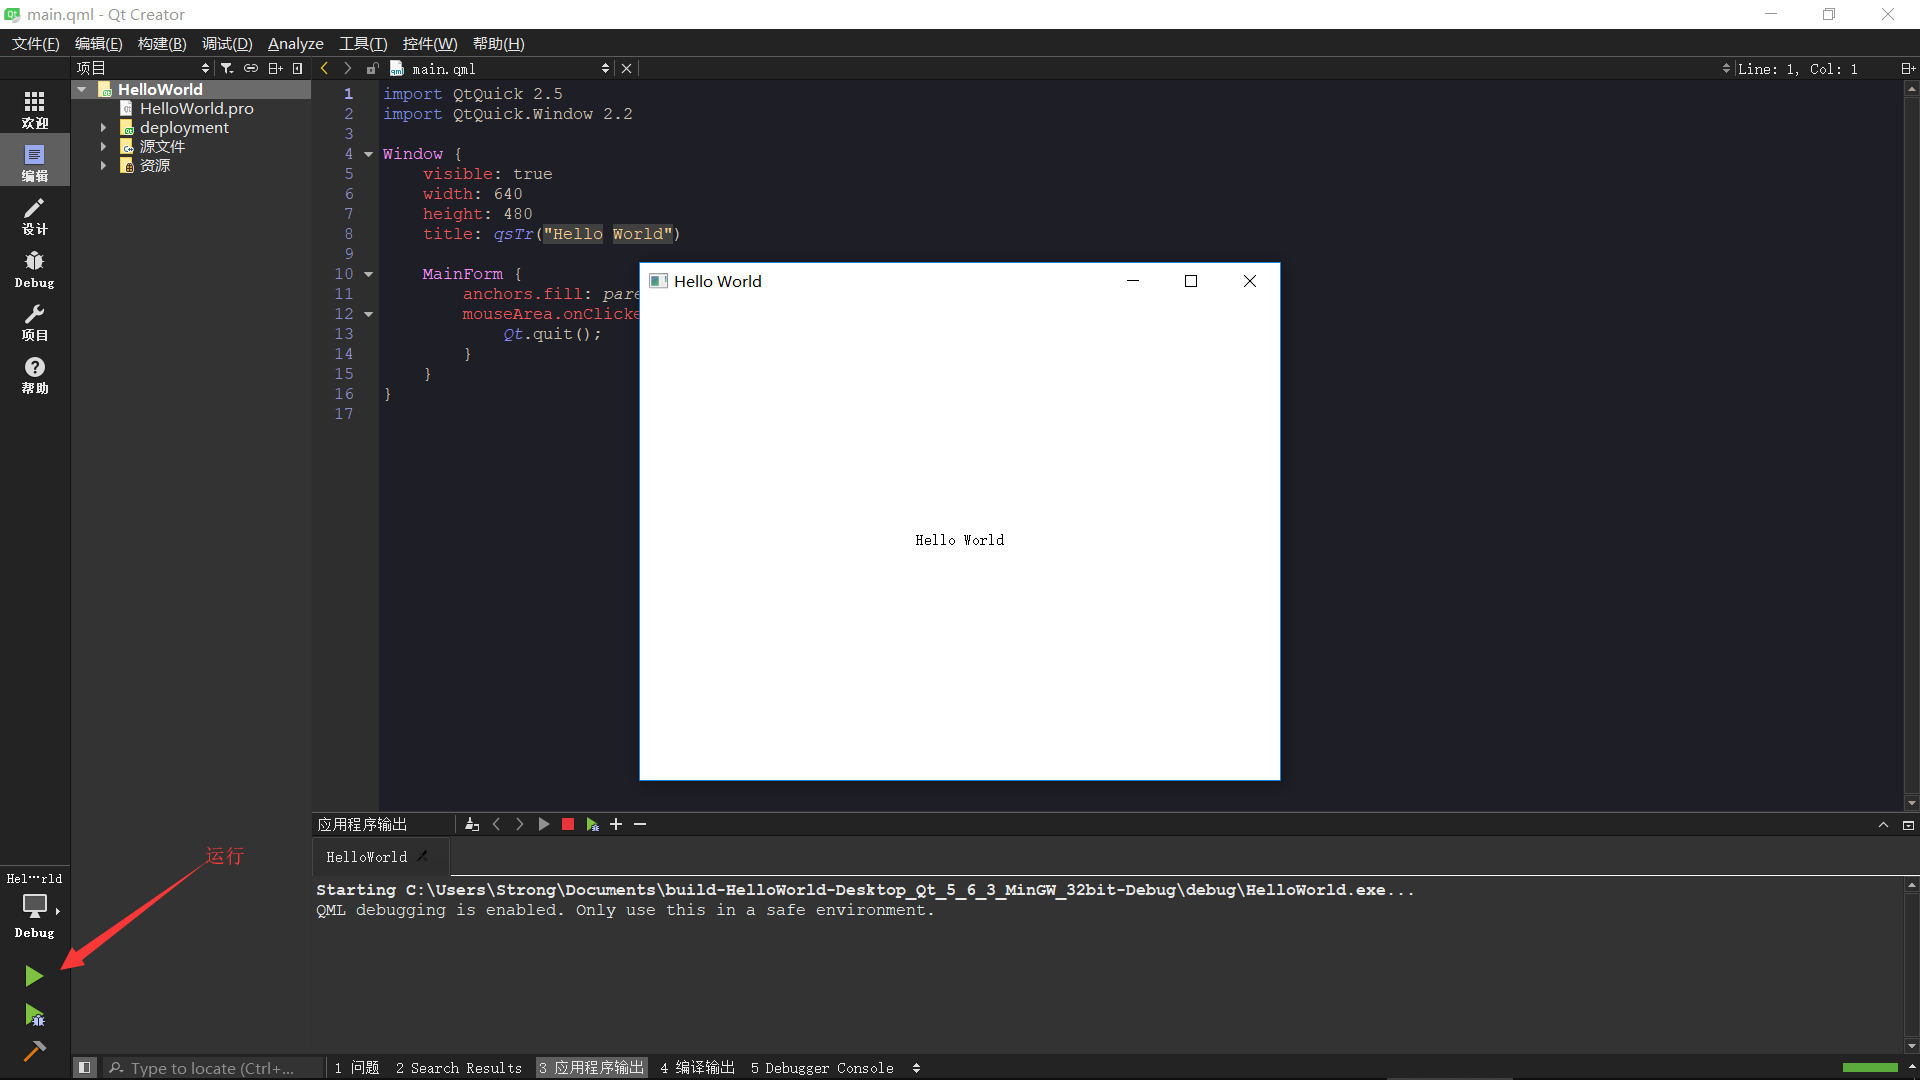Open the Analyze menu
This screenshot has height=1080, width=1920.
tap(296, 43)
